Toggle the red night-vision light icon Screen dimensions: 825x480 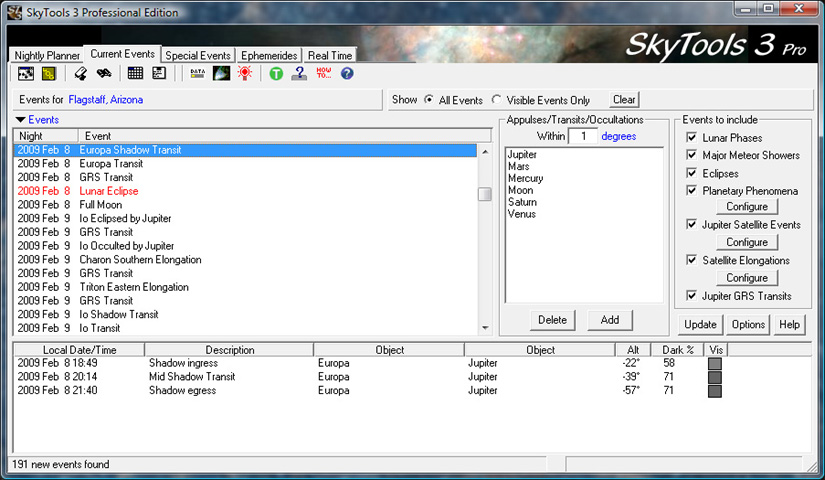point(245,73)
